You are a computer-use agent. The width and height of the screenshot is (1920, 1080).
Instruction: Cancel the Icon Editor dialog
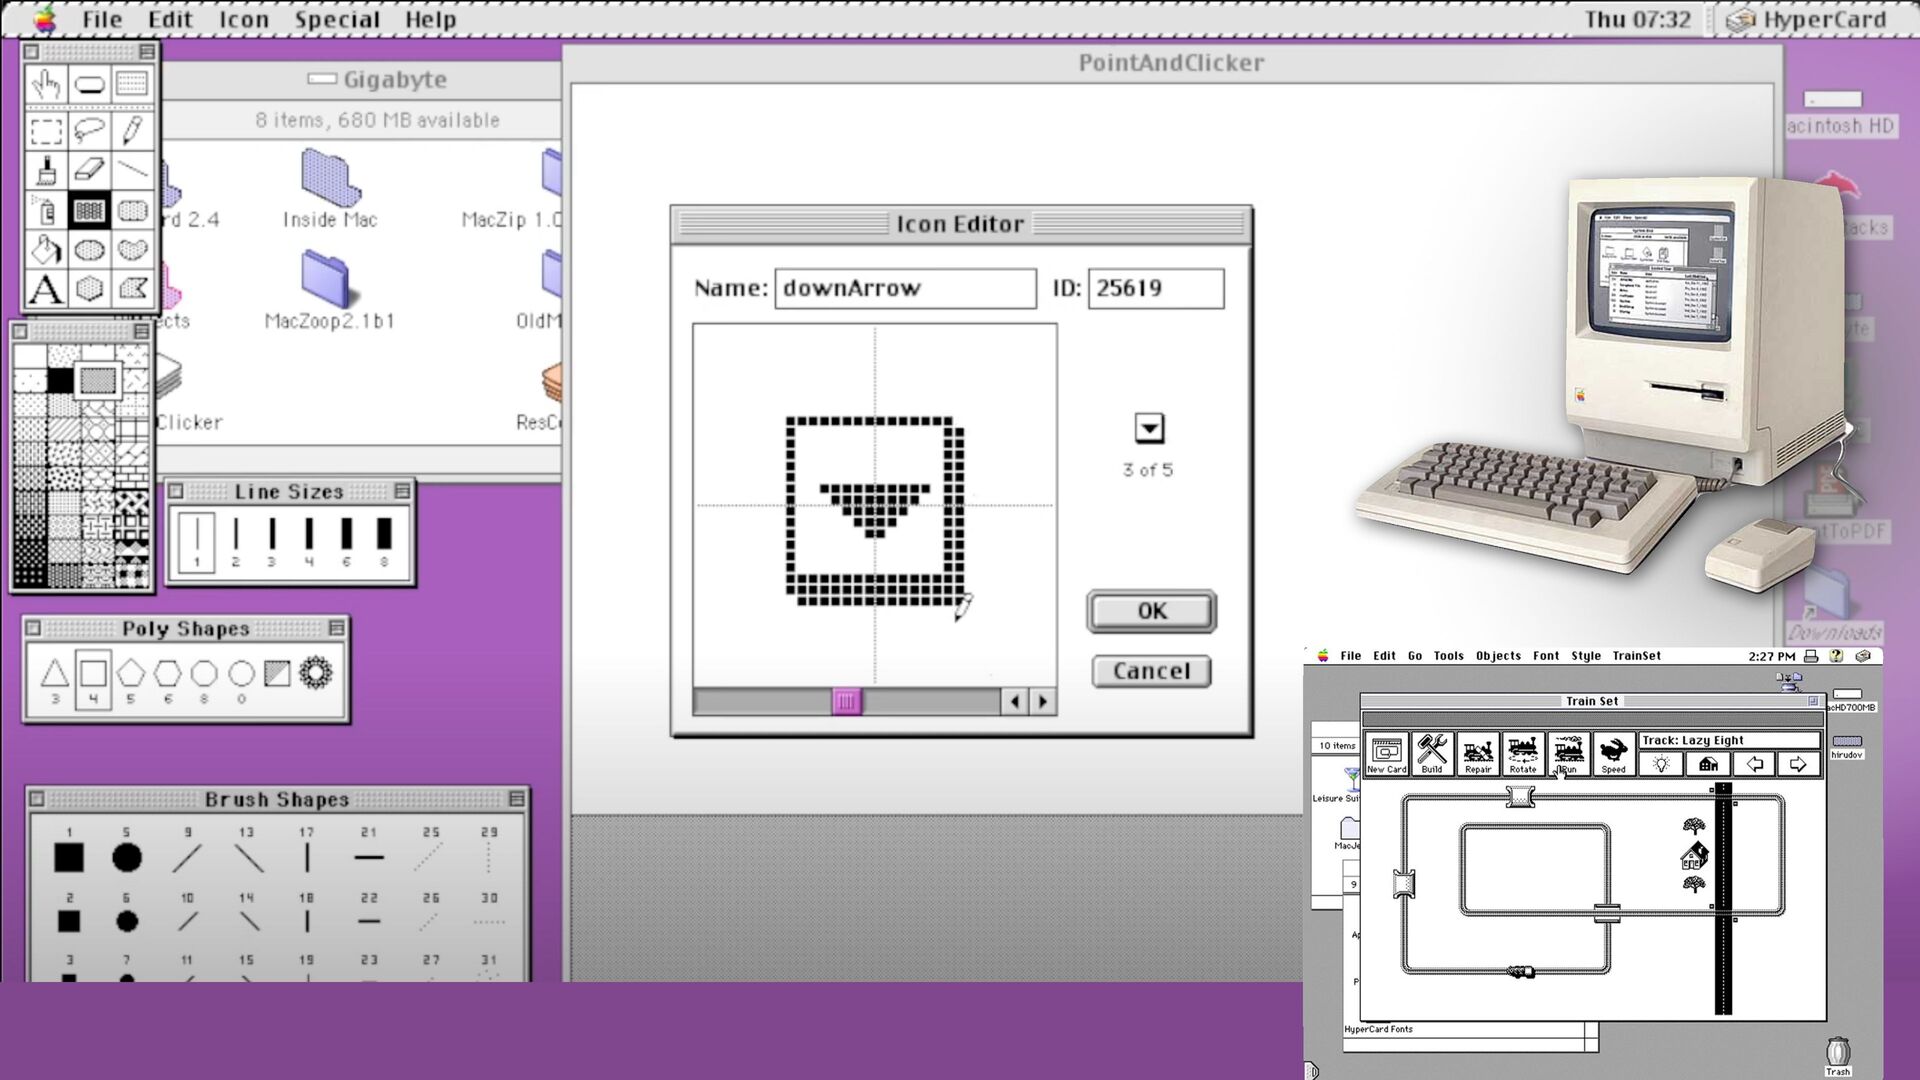[x=1151, y=671]
